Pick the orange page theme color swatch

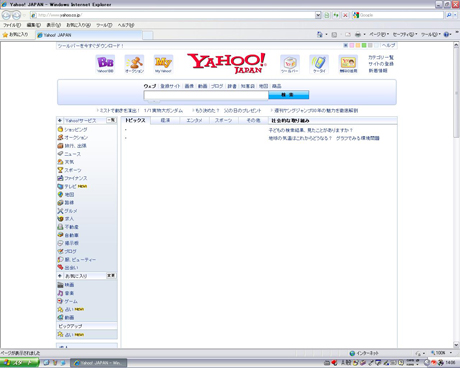358,45
